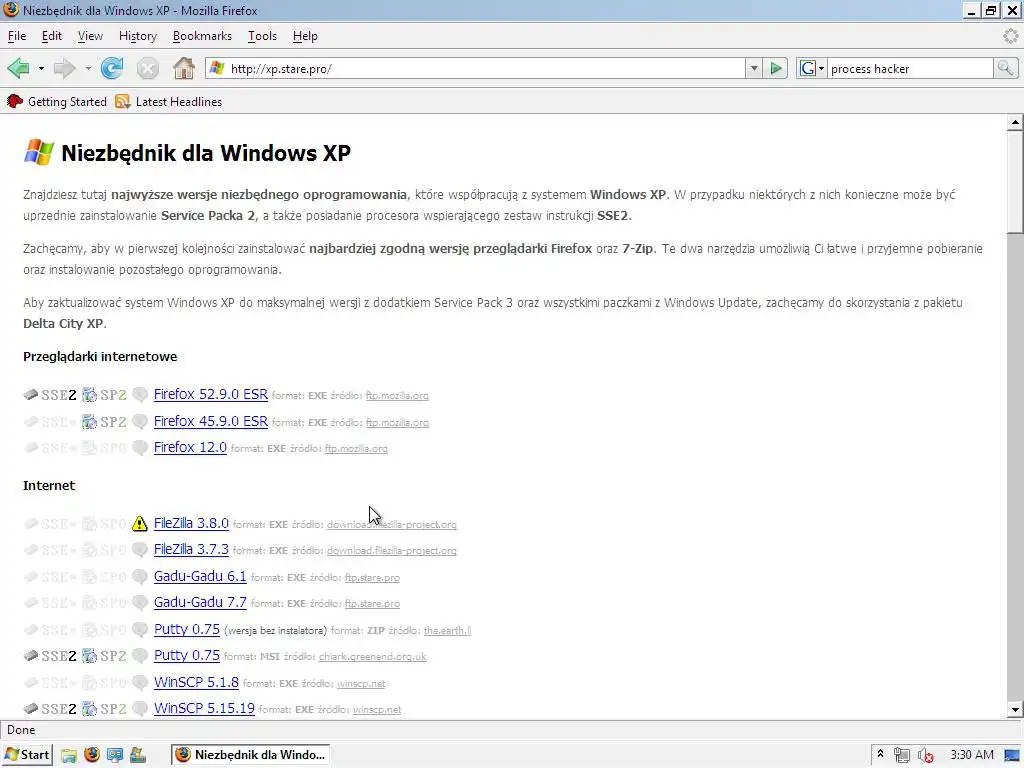Viewport: 1024px width, 768px height.
Task: Open the Google search engine selector
Action: tap(812, 68)
